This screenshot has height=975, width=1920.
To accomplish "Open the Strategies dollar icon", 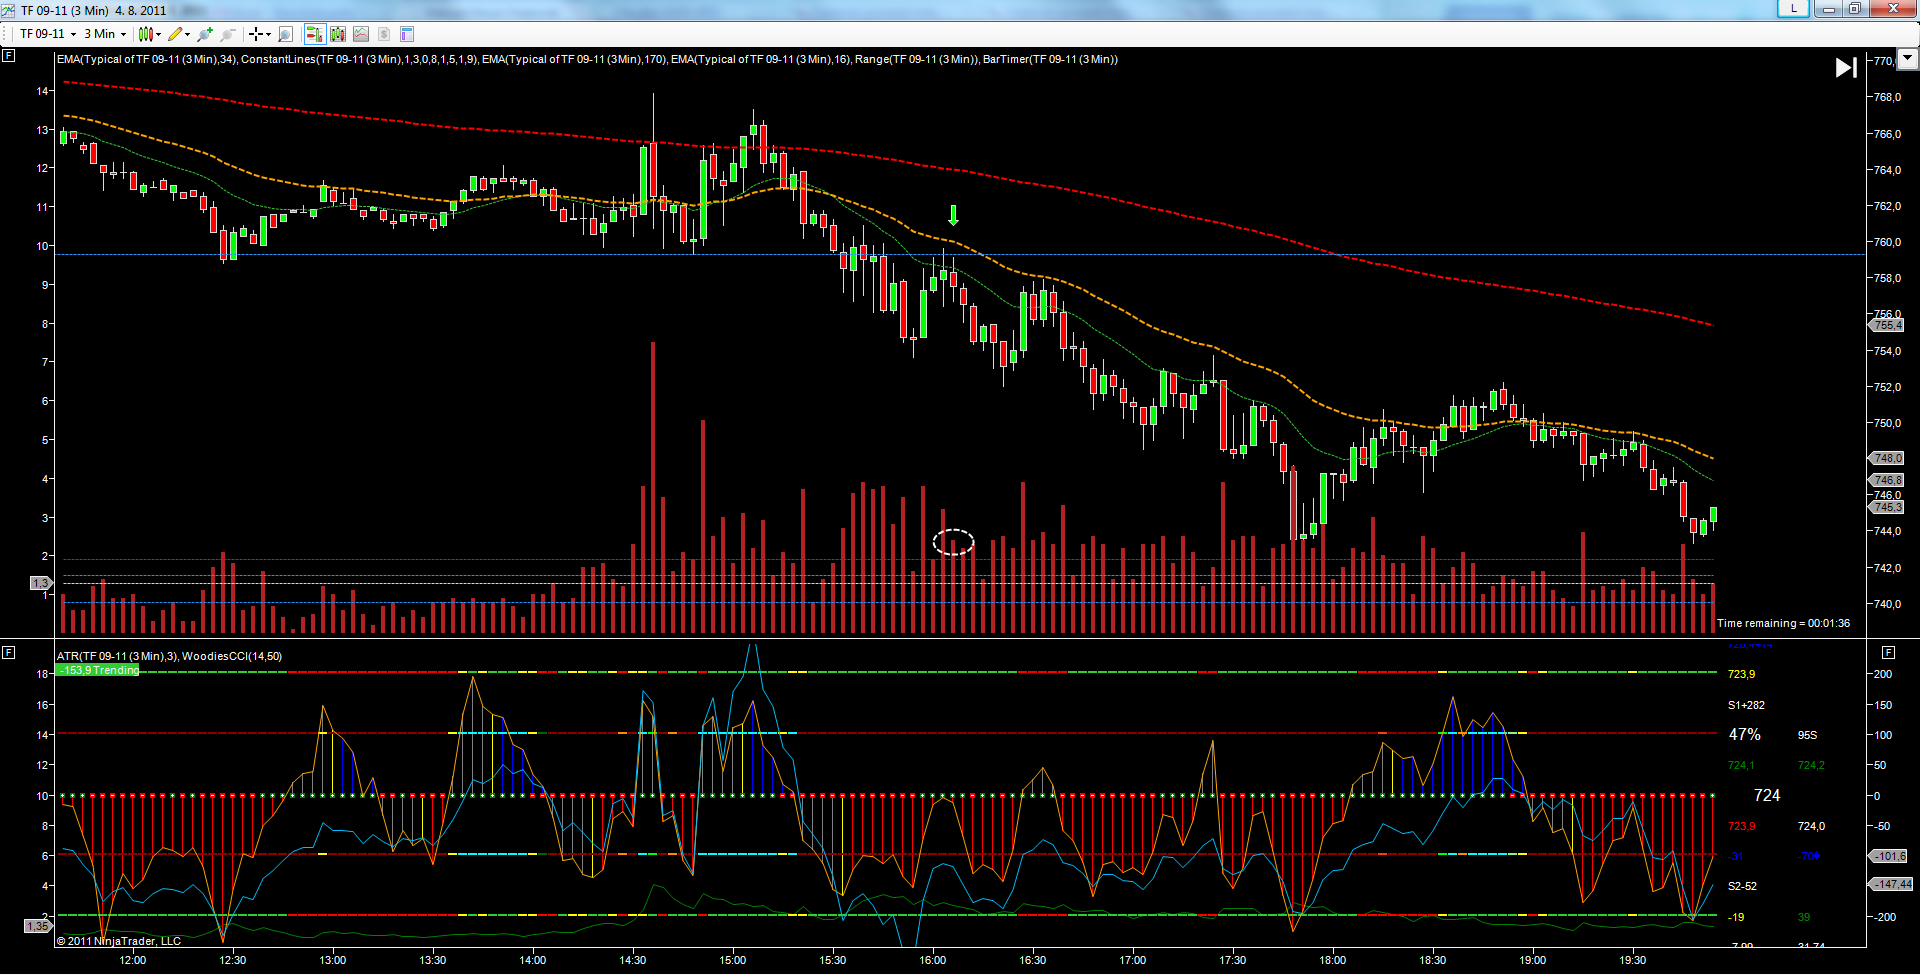I will pyautogui.click(x=384, y=34).
